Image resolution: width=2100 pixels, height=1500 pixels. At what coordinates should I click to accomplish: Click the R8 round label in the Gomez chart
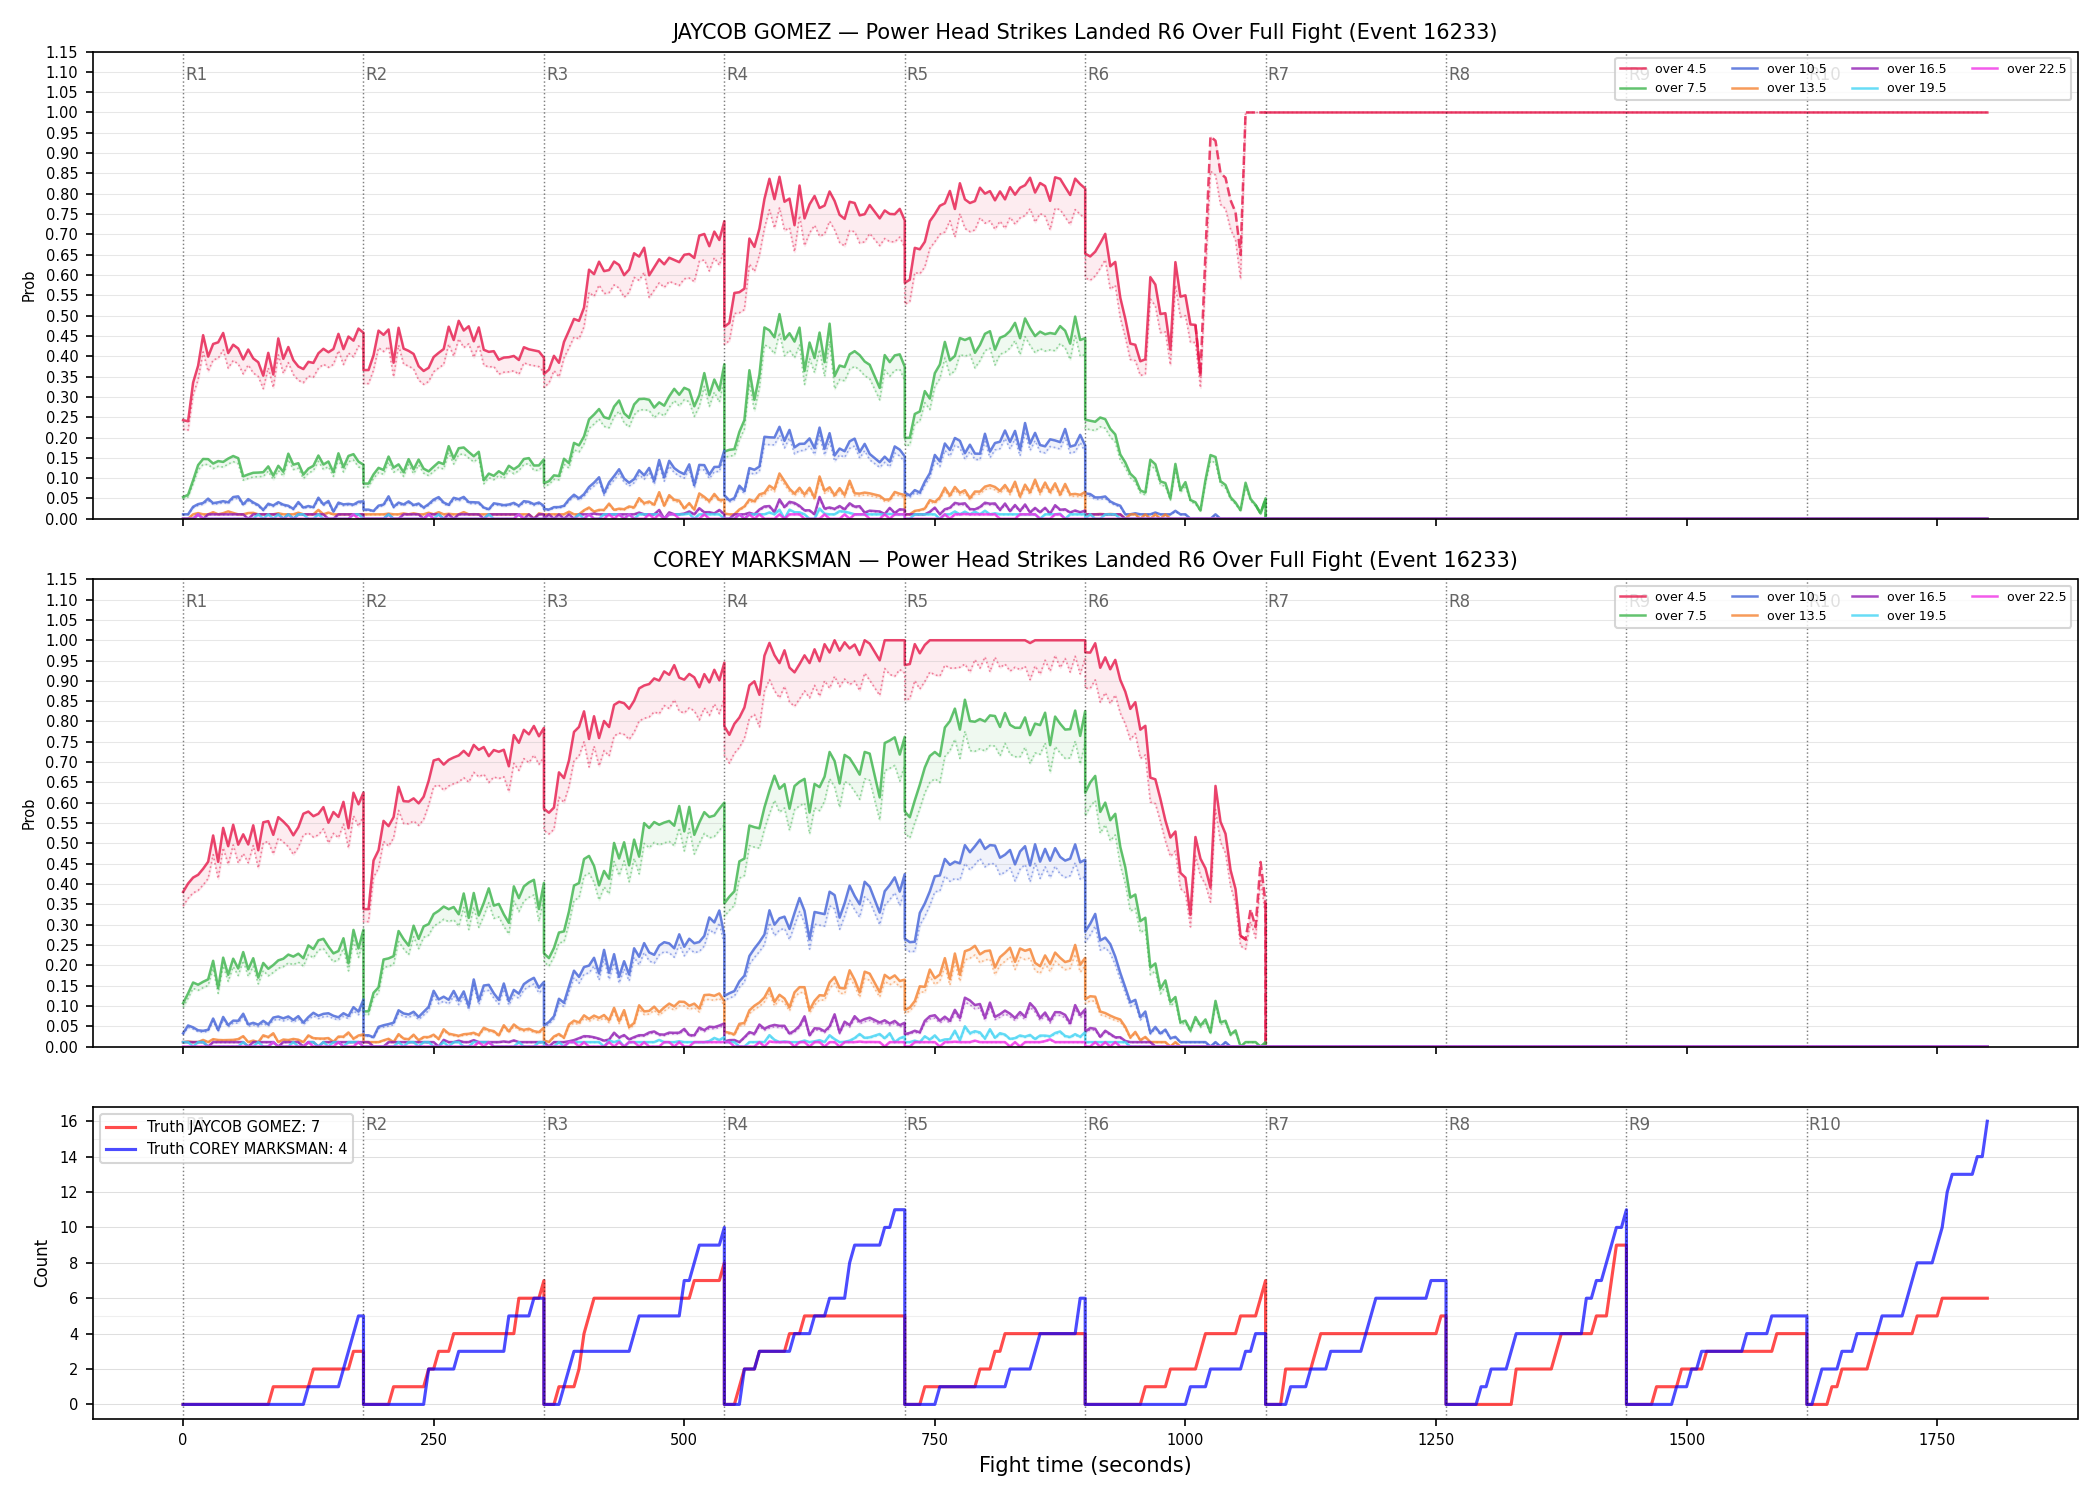click(1459, 74)
